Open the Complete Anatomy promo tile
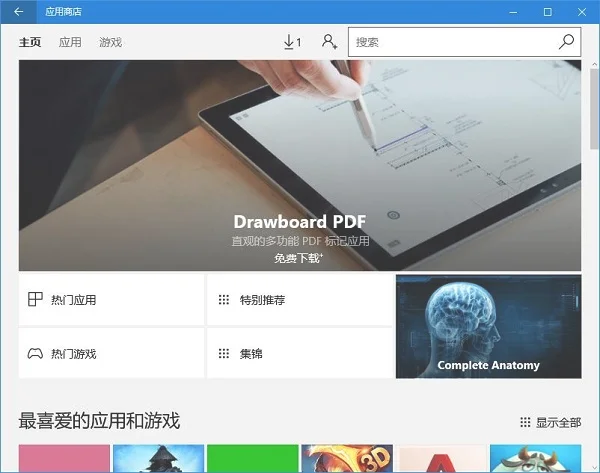The height and width of the screenshot is (473, 600). (x=489, y=326)
